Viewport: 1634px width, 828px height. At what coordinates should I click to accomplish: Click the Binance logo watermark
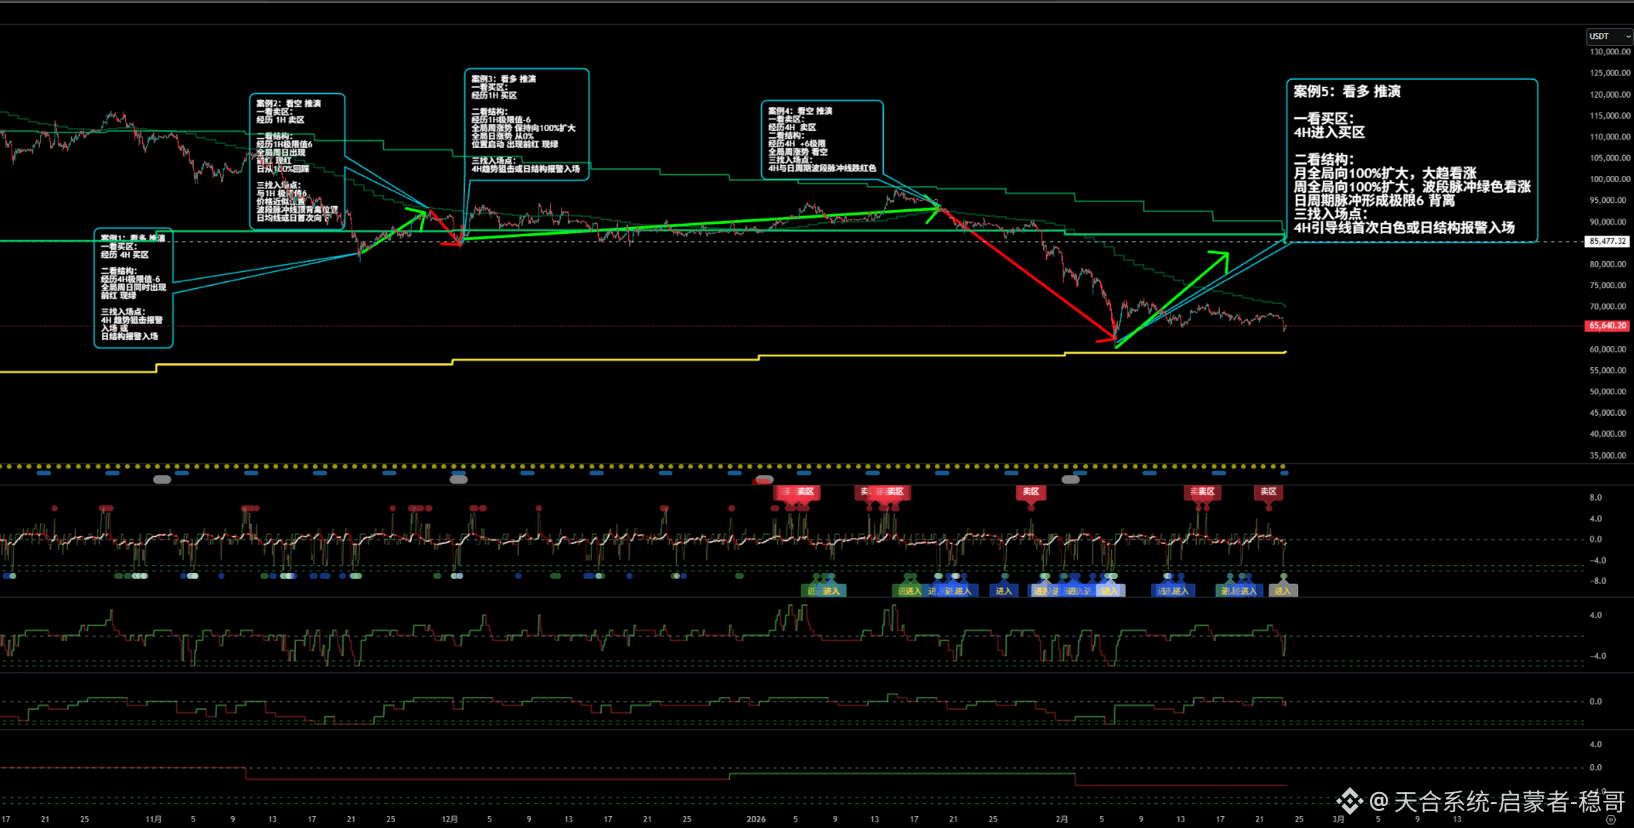[1349, 801]
